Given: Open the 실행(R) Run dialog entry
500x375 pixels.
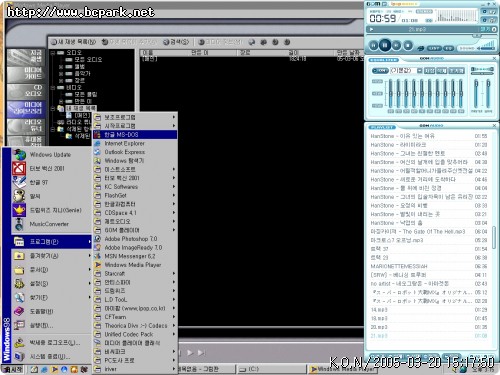Looking at the screenshot, I should pos(51,325).
